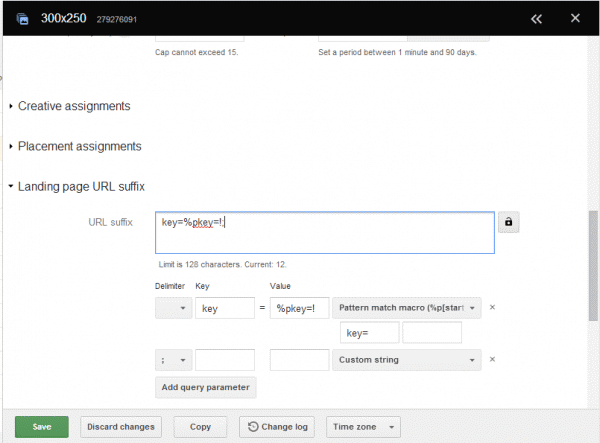The image size is (600, 443).
Task: Click the ad creative icon beside 300x250
Action: (23, 18)
